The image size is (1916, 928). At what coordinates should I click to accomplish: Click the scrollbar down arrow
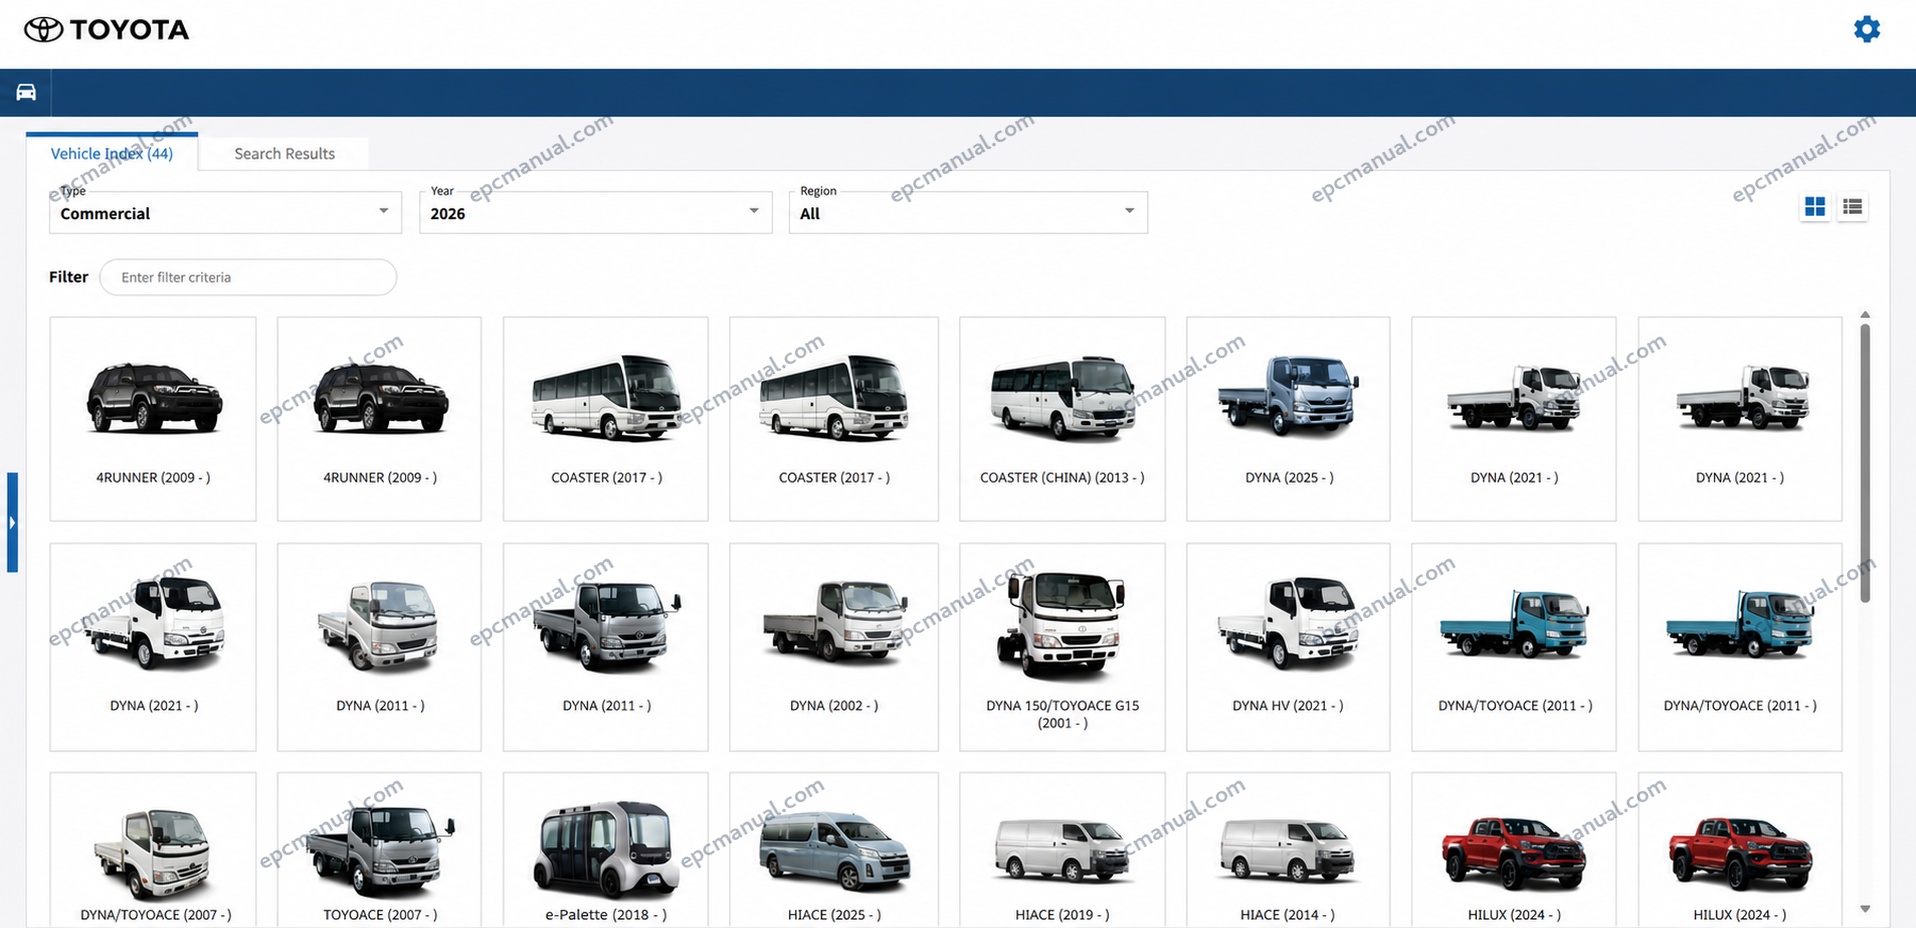[1865, 909]
